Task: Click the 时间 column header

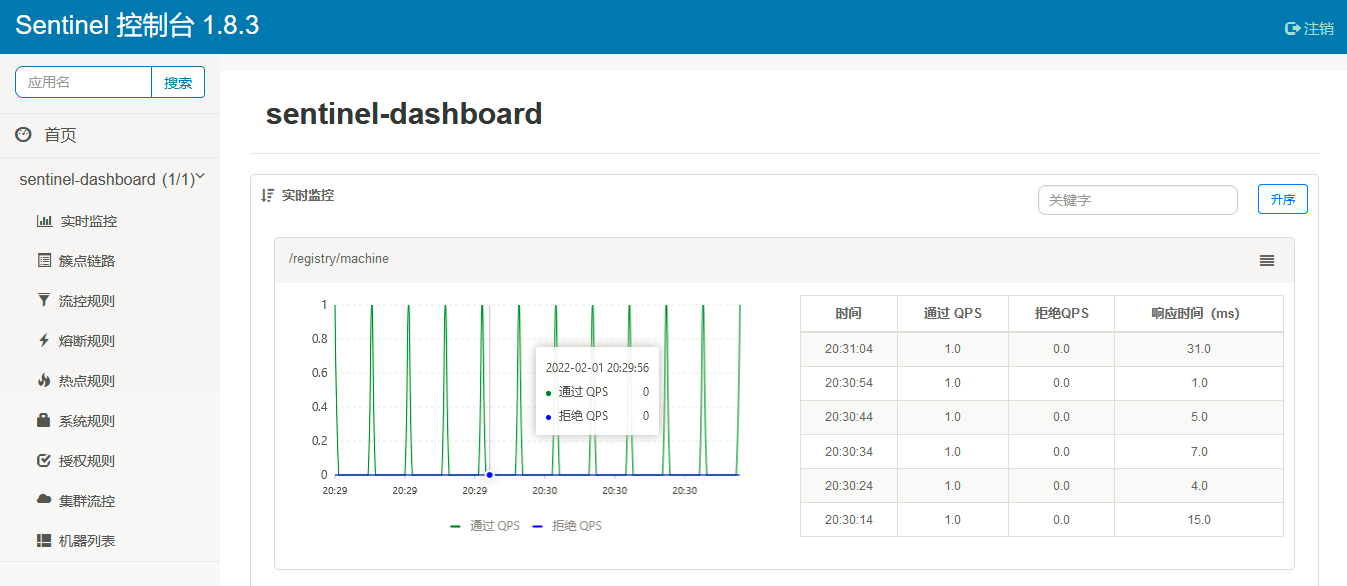Action: coord(849,313)
